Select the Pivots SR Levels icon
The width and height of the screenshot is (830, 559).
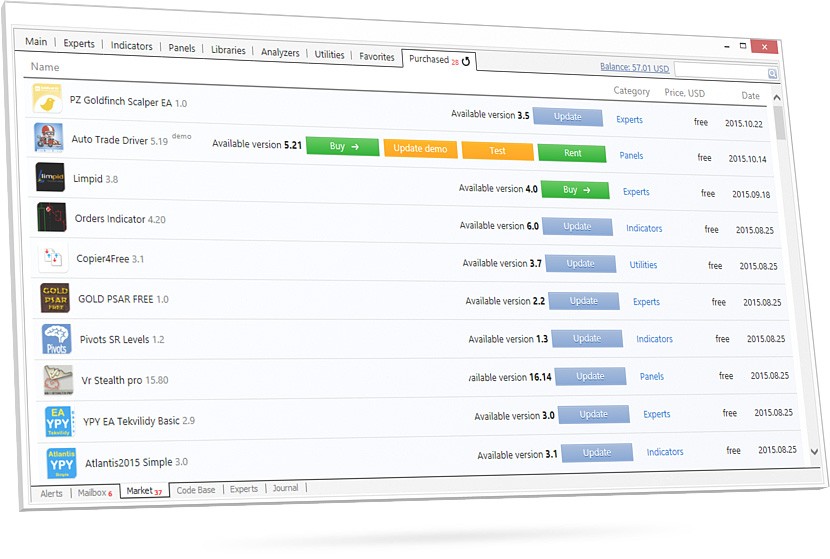(57, 339)
